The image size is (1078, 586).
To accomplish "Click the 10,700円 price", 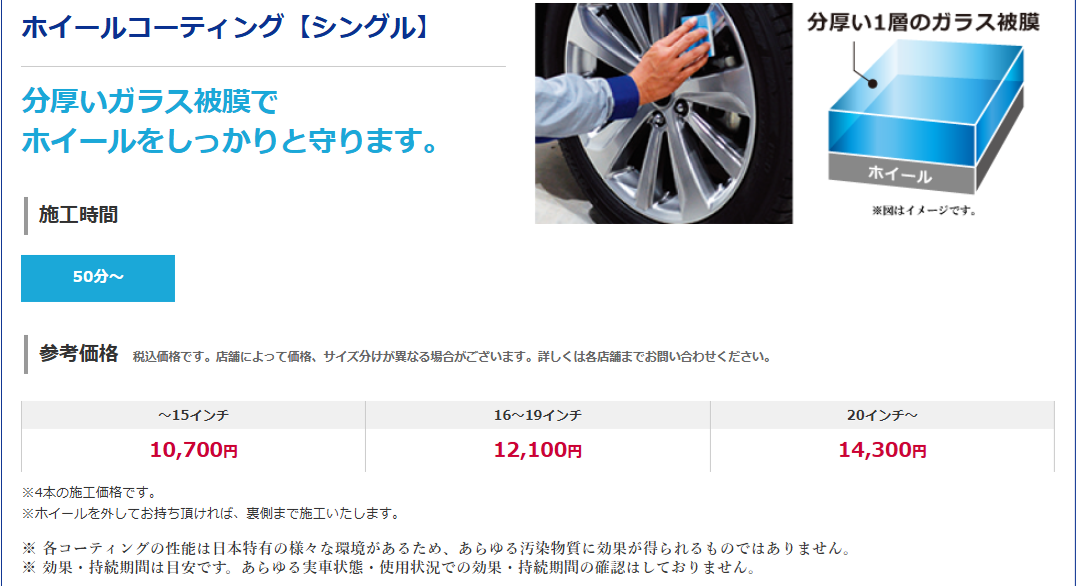I will click(x=194, y=451).
